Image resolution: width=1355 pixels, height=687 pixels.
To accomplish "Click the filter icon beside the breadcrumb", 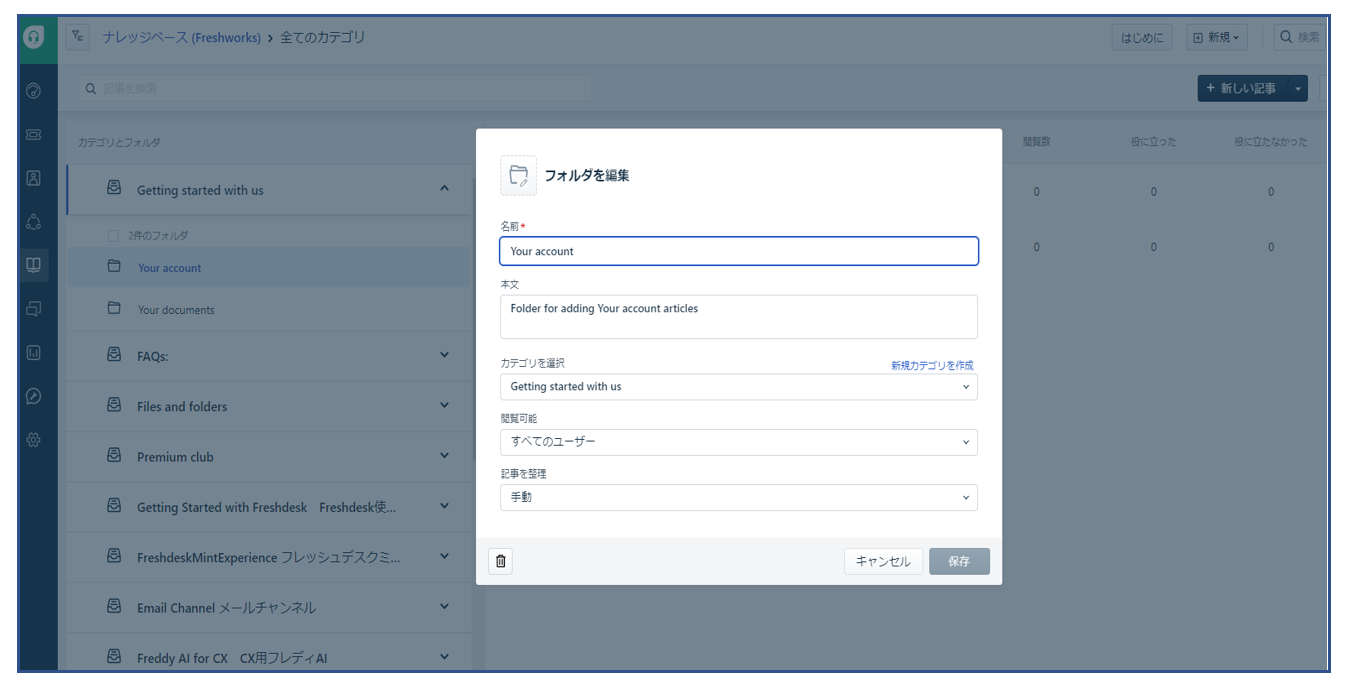I will (78, 37).
